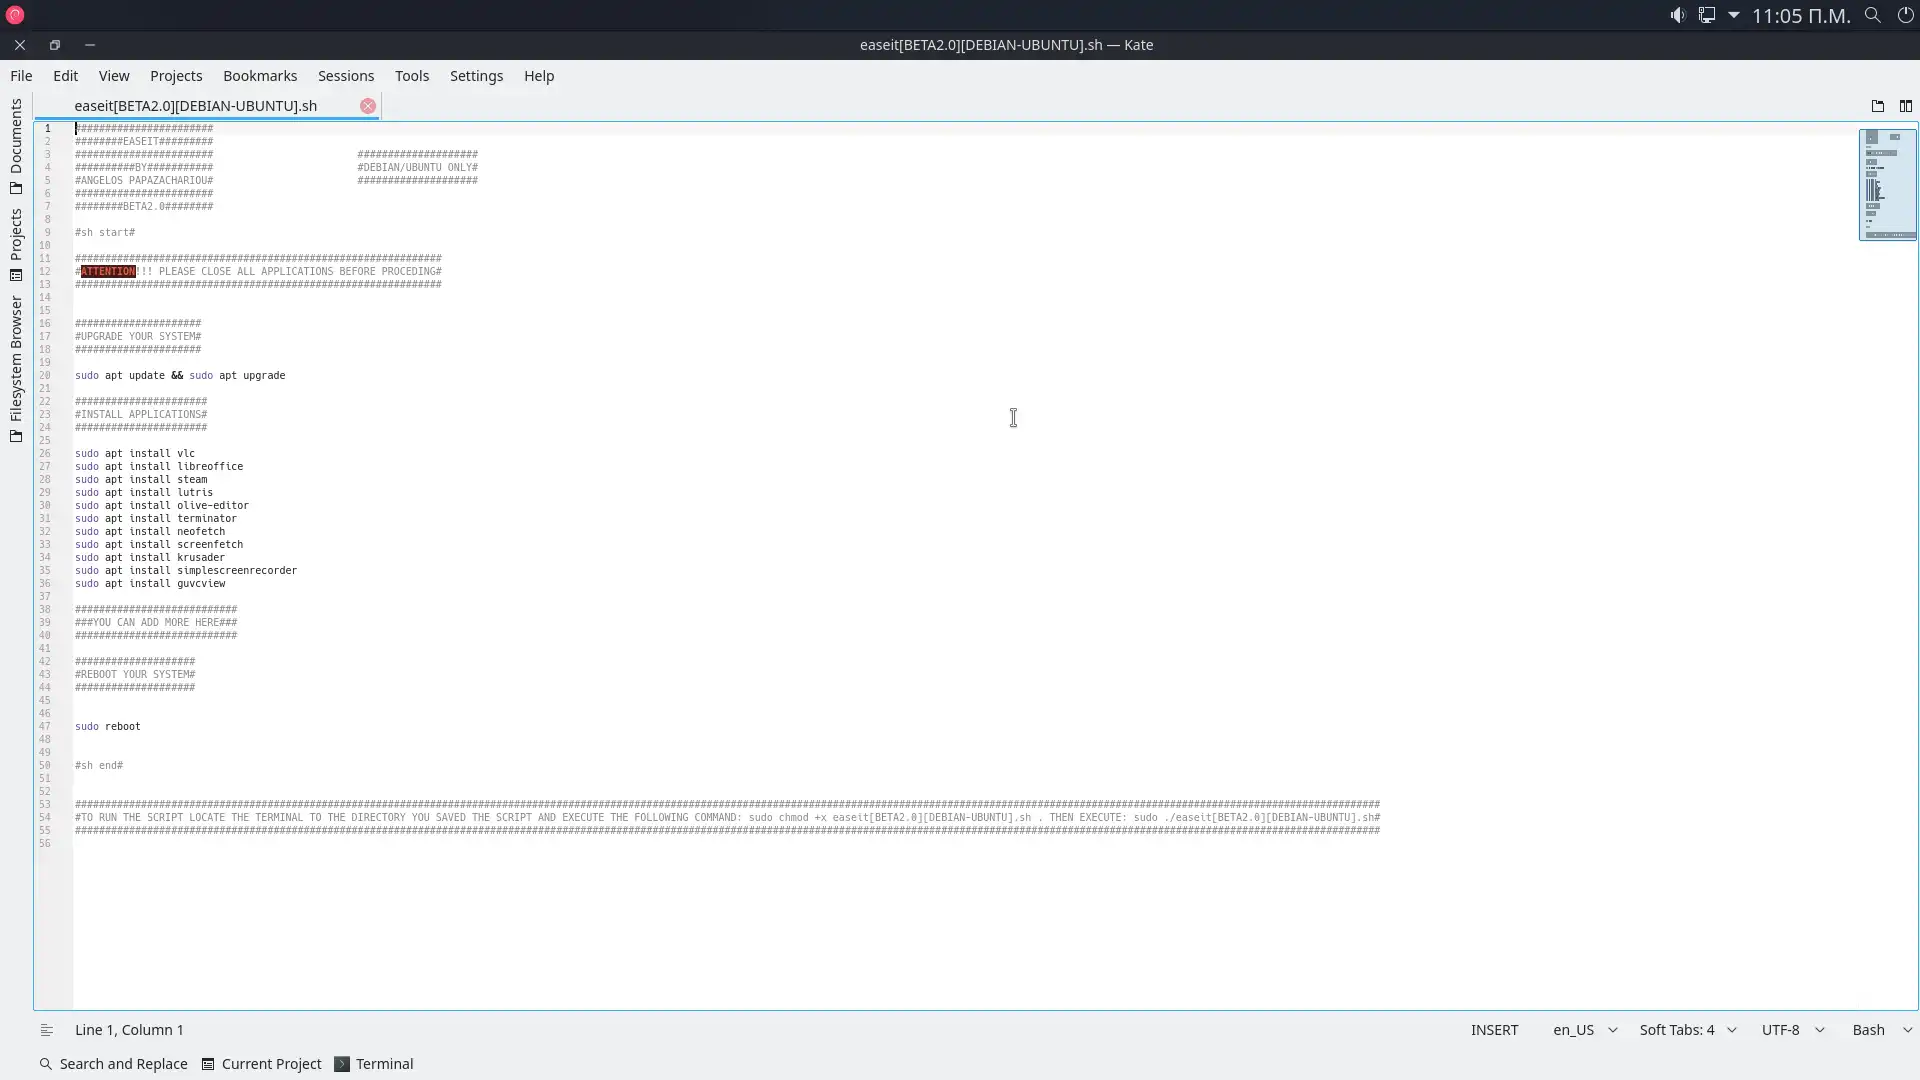Open the Sessions menu
Image resolution: width=1920 pixels, height=1080 pixels.
click(346, 76)
